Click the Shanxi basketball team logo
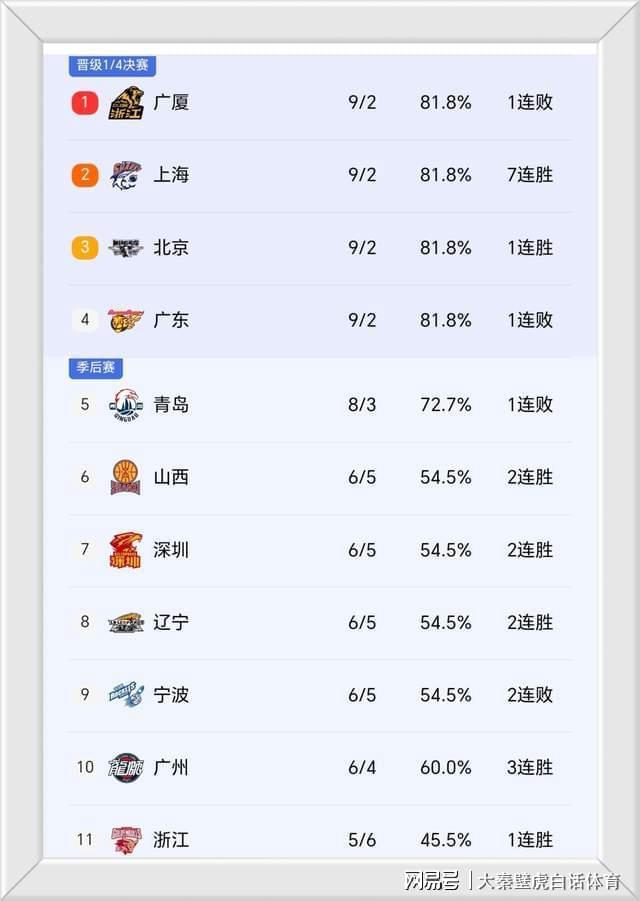 pos(126,477)
